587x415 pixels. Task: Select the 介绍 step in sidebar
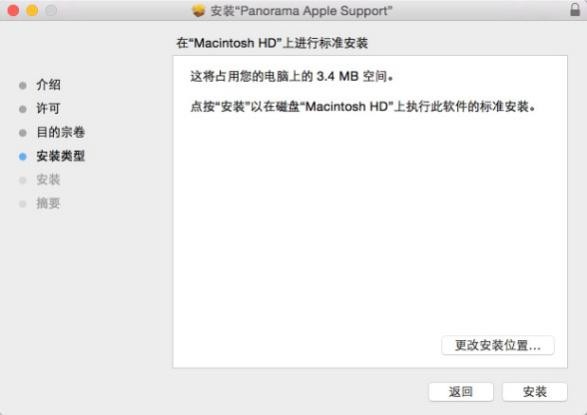pos(48,85)
